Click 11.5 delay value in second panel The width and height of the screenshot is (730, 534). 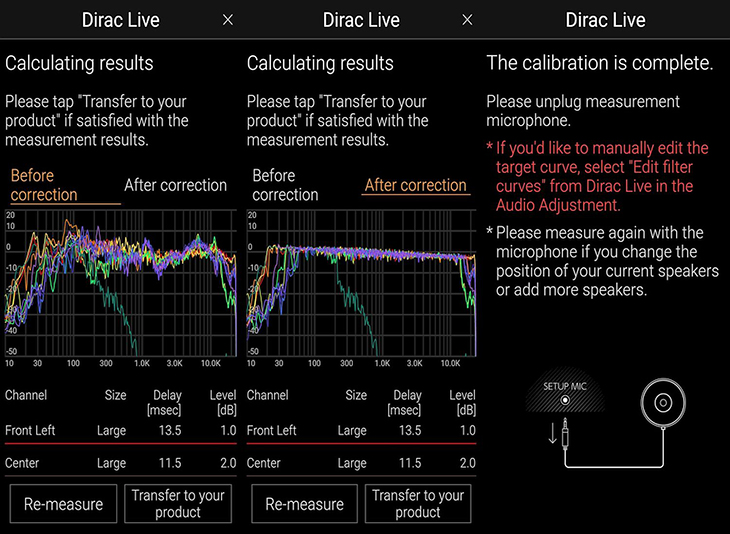(x=410, y=463)
